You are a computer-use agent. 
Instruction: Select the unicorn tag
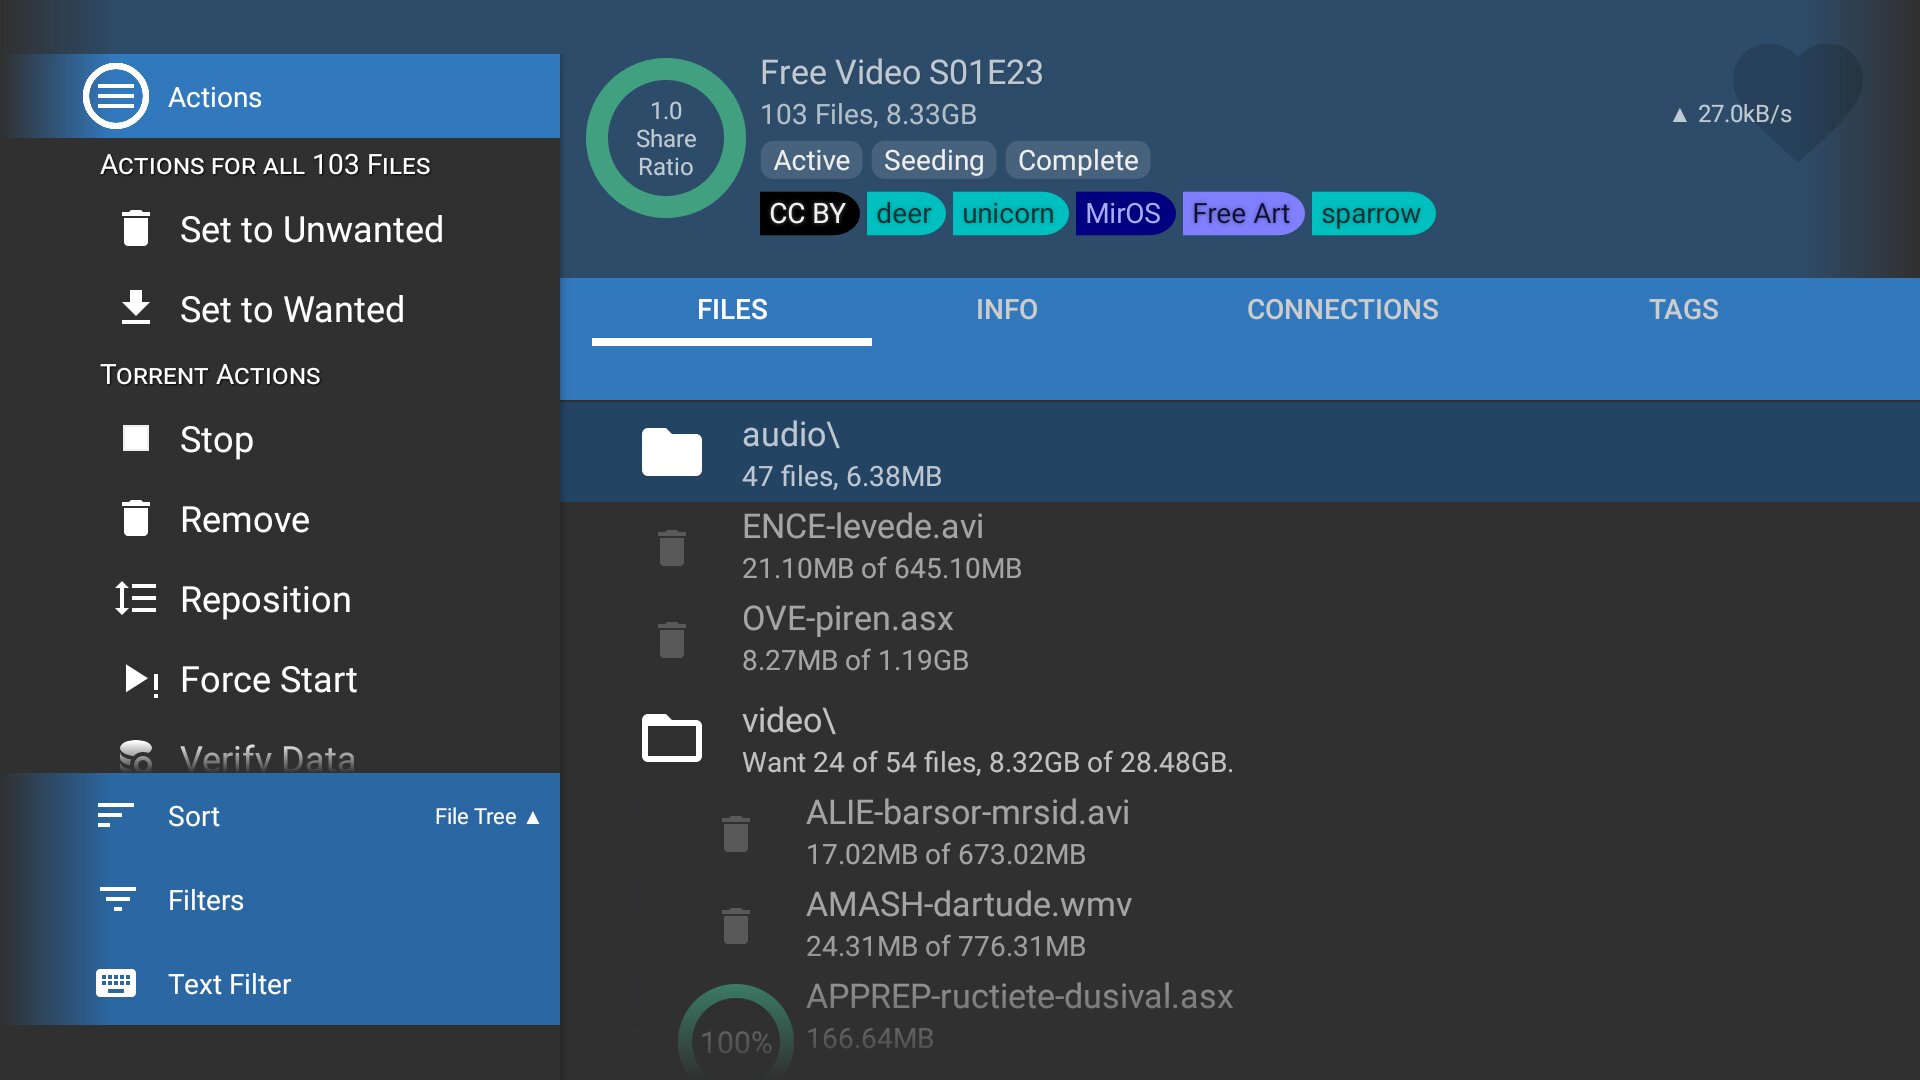(x=1008, y=214)
